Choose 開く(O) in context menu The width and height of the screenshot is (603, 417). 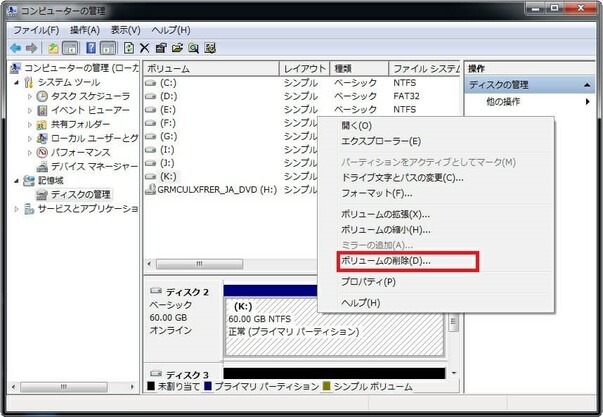356,125
